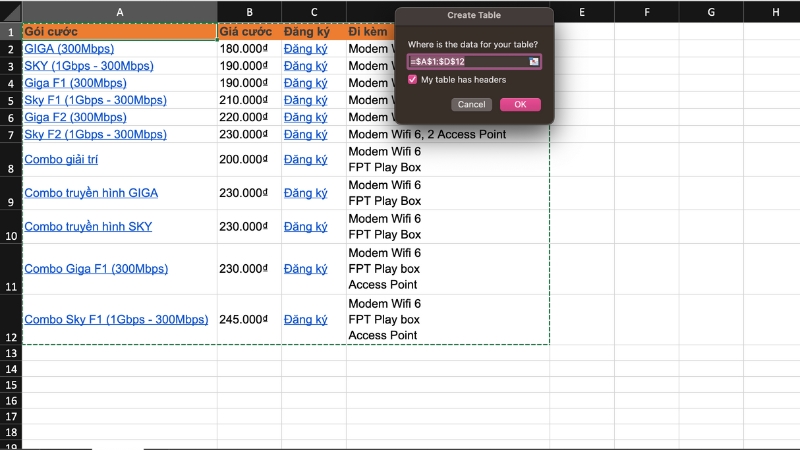Click Đăng ký link for Combo giải trí
The image size is (800, 450).
pyautogui.click(x=305, y=160)
